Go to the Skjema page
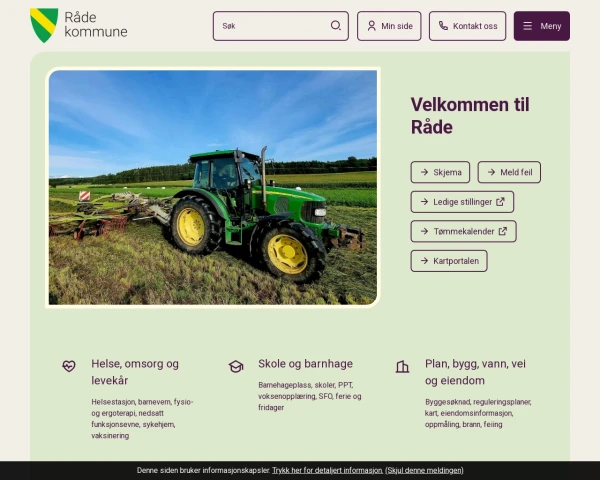The width and height of the screenshot is (600, 480). [440, 172]
